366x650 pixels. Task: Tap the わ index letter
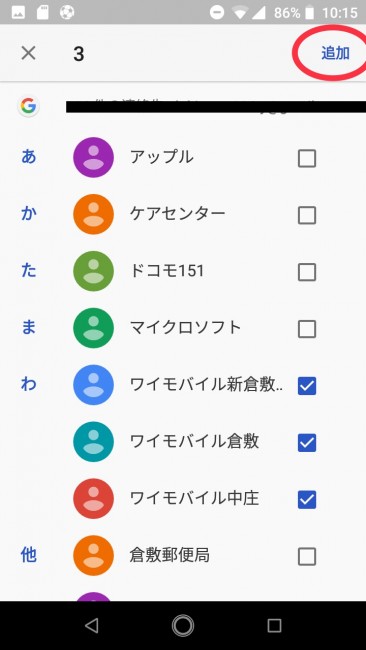click(x=29, y=385)
